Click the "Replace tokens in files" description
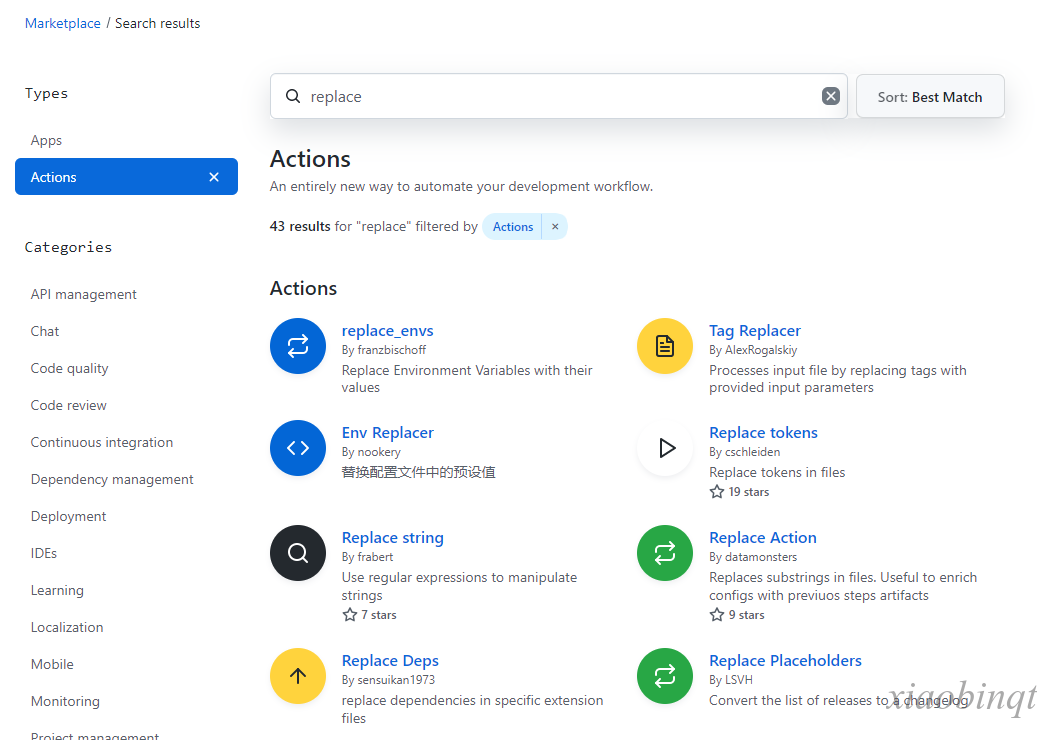This screenshot has width=1053, height=740. click(777, 472)
